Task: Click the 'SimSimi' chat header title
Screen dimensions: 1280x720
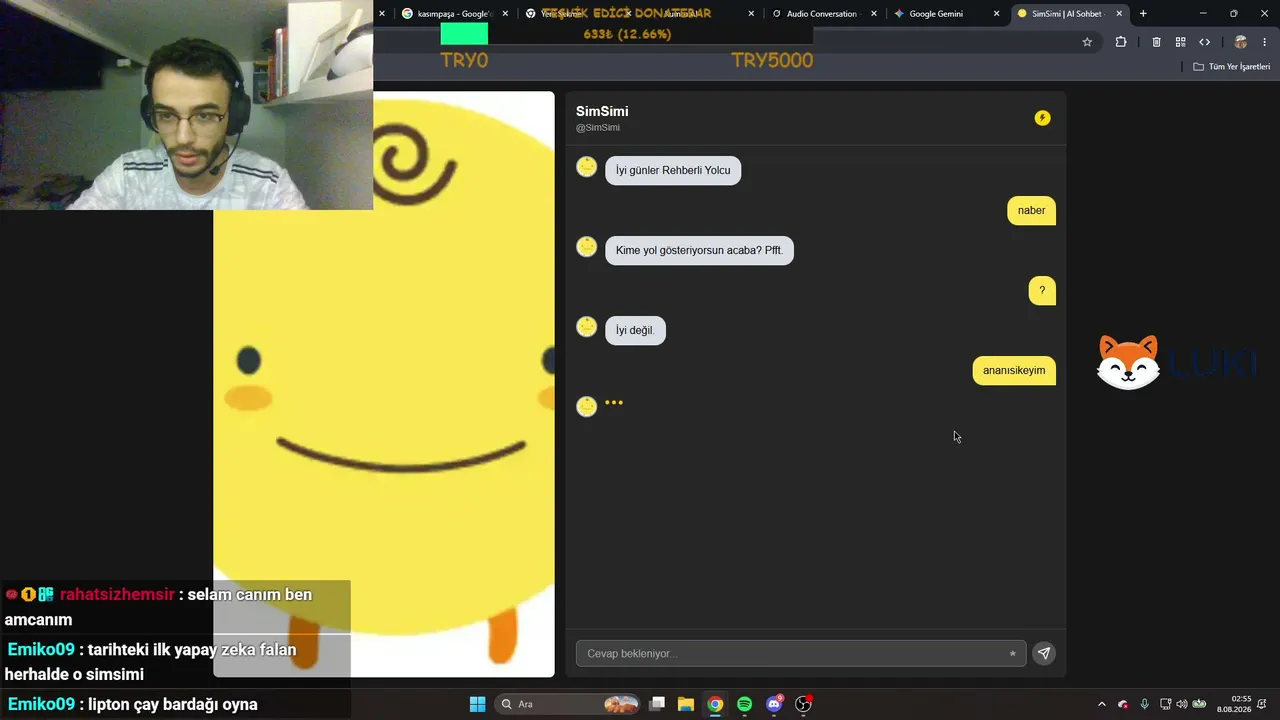Action: pos(602,111)
